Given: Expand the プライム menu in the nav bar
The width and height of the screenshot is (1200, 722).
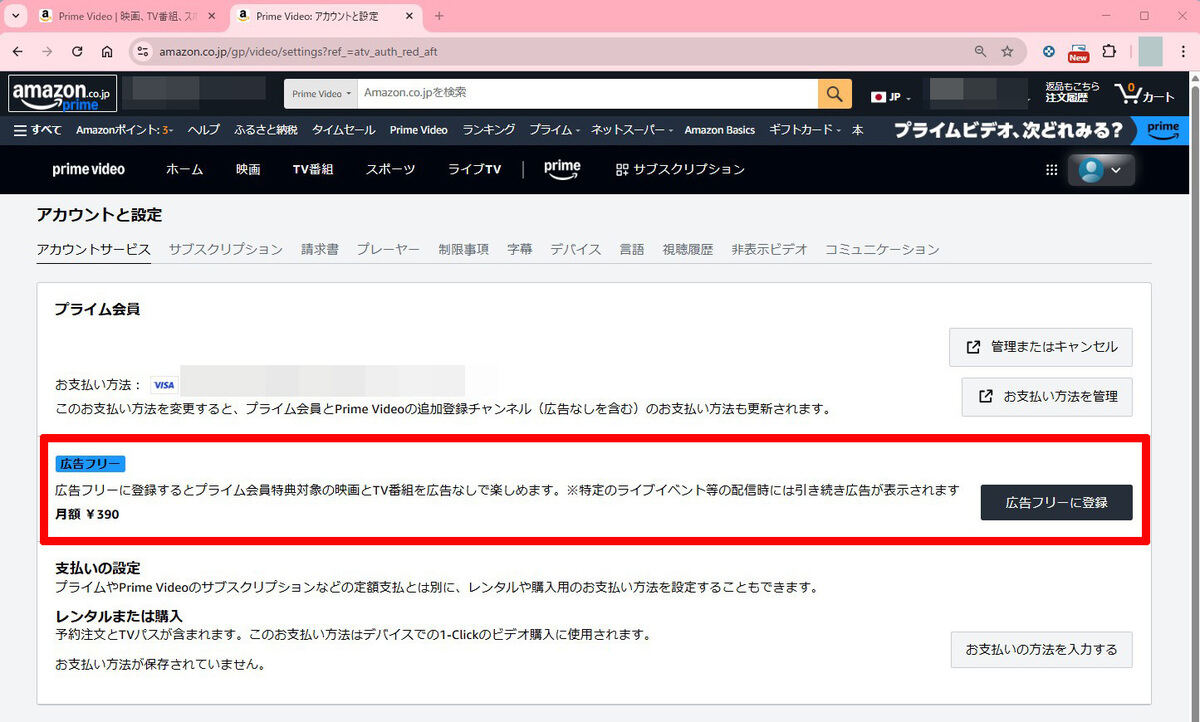Looking at the screenshot, I should click(x=554, y=130).
